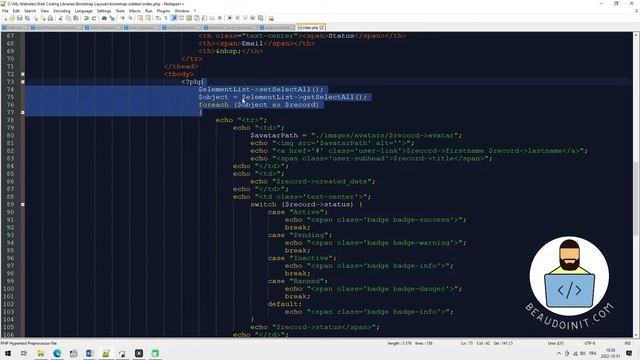The width and height of the screenshot is (640, 360).
Task: Click the '$avatarPath' assignment line
Action: point(356,136)
